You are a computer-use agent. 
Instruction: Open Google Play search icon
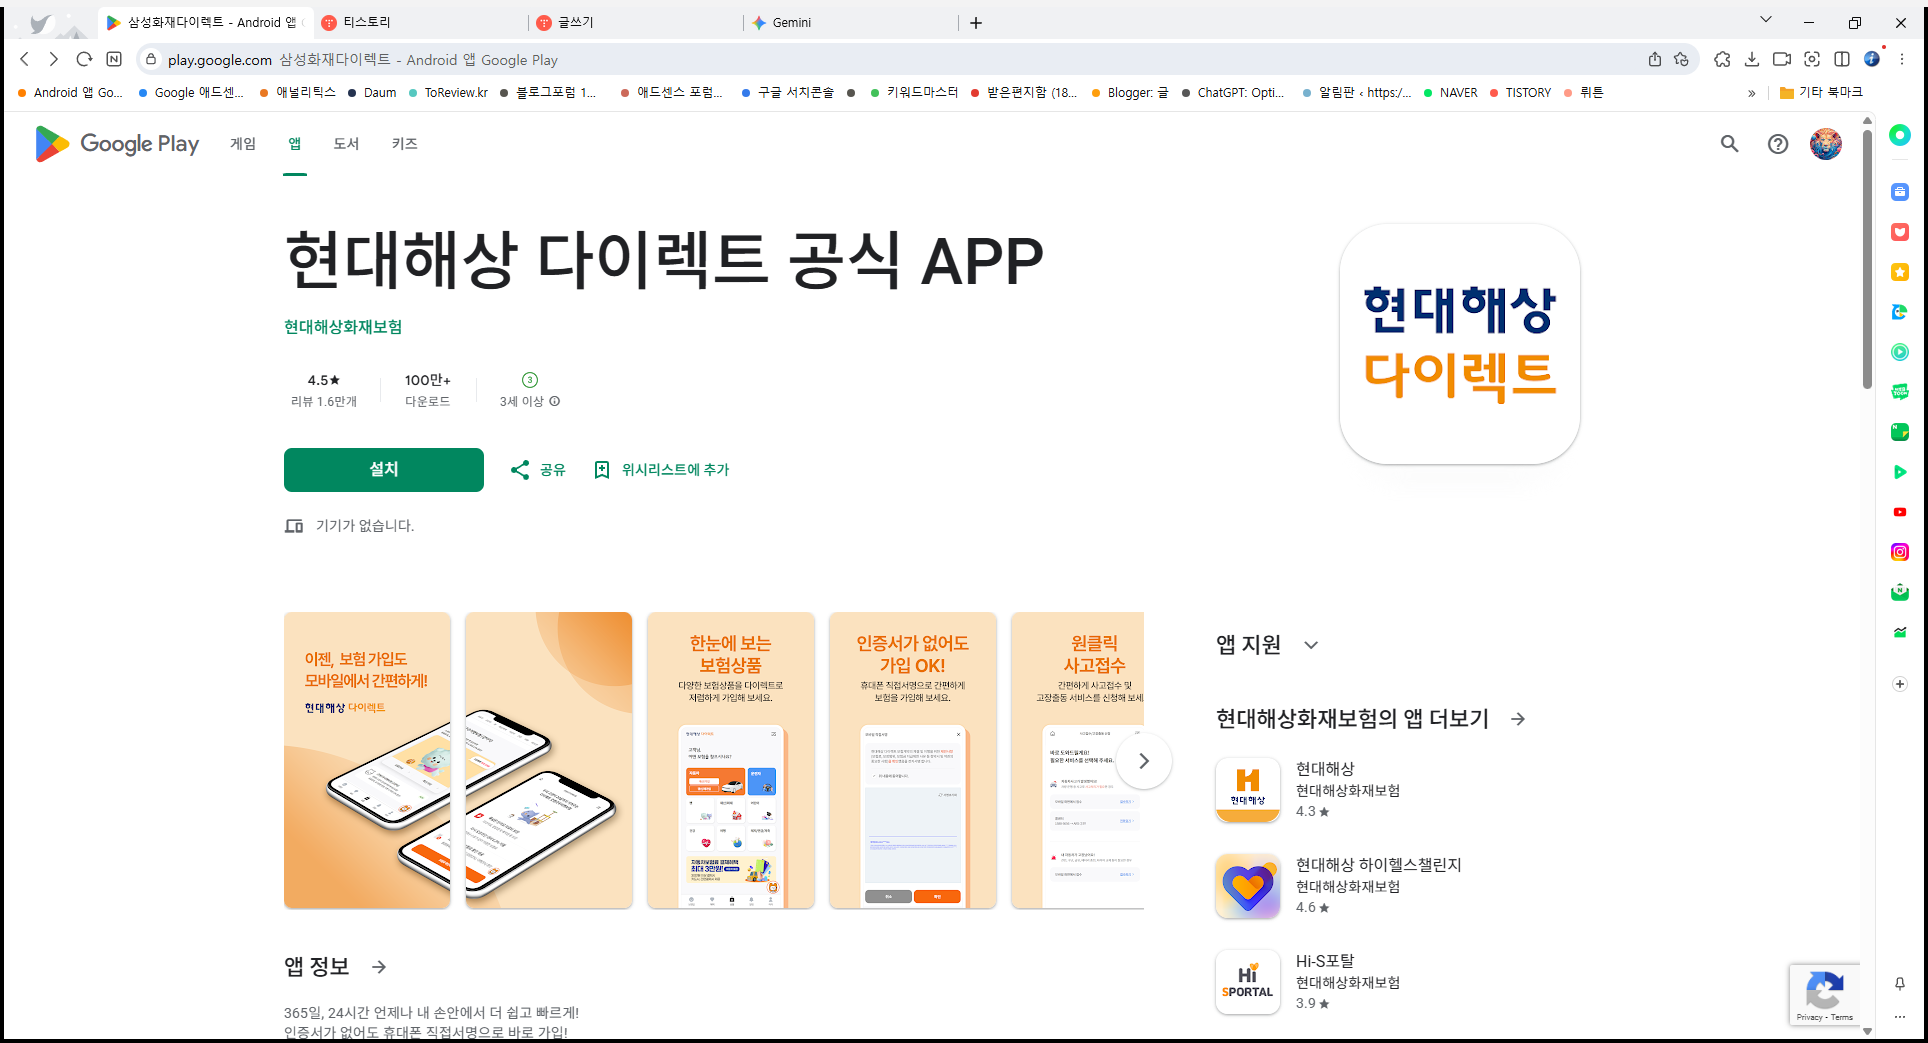pos(1730,144)
